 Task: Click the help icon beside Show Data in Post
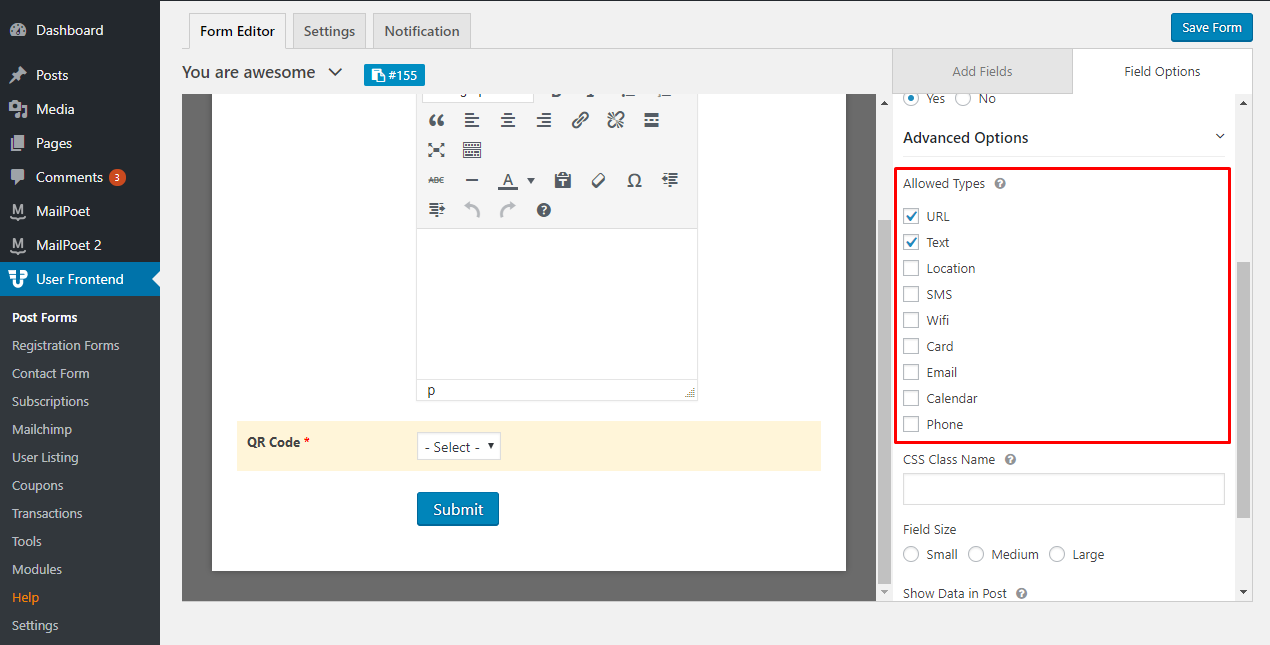coord(1021,593)
